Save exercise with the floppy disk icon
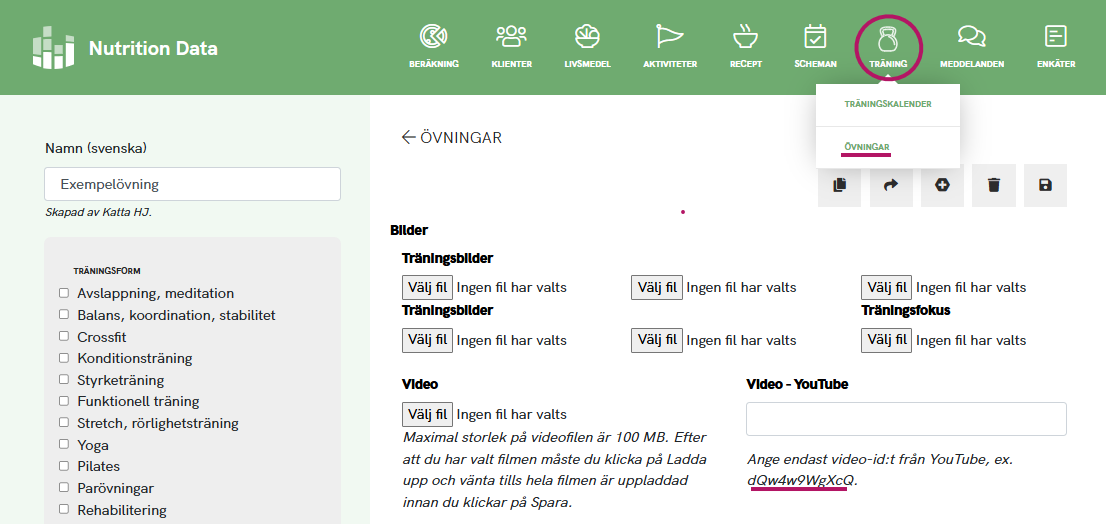The width and height of the screenshot is (1106, 524). (x=1045, y=185)
